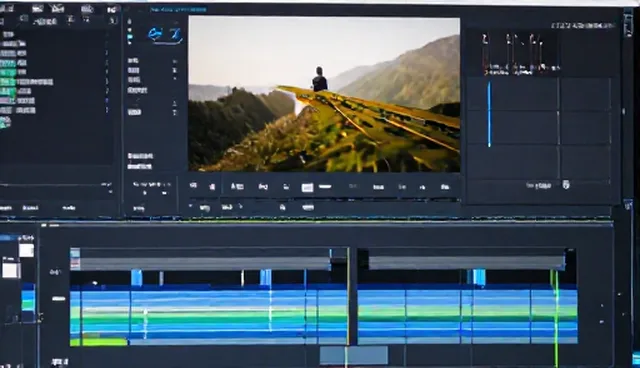
Task: Click the blue-green color strip in the timeline side panel
Action: (x=28, y=302)
